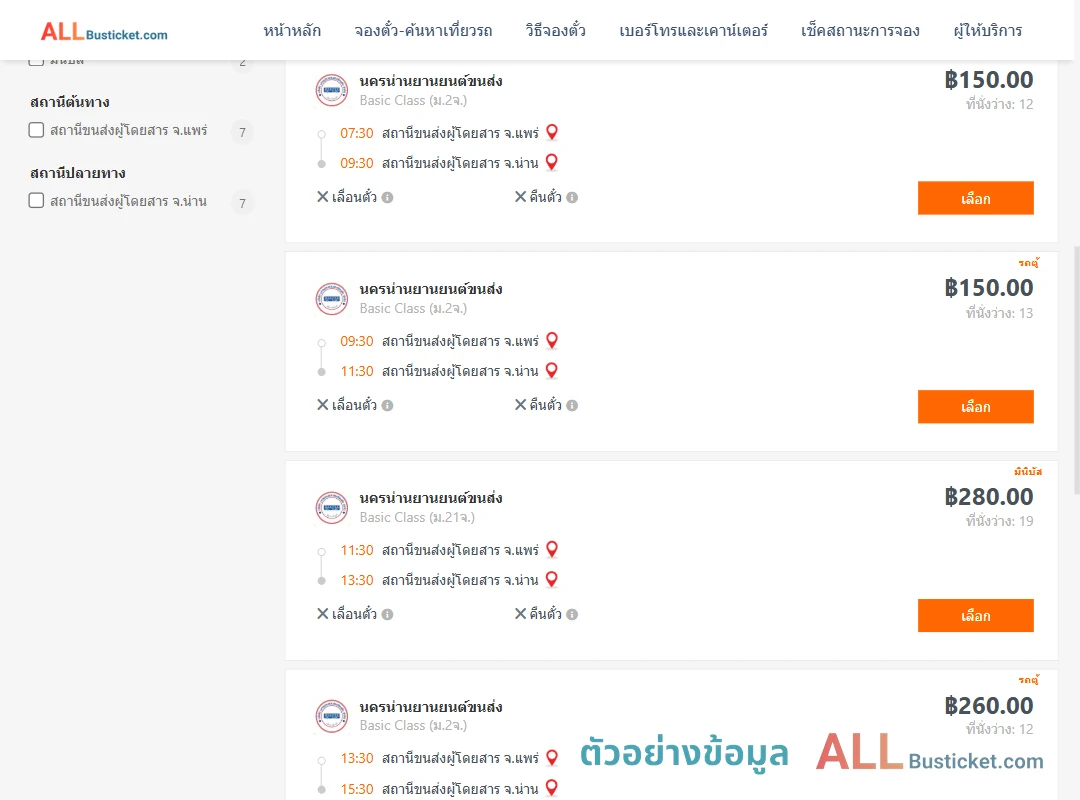Click operator logo of the 07:30 trip
The width and height of the screenshot is (1080, 800).
click(x=332, y=90)
